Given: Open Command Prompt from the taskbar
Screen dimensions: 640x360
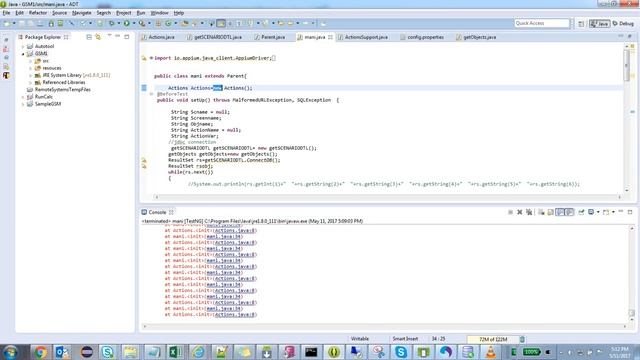Looking at the screenshot, I should pyautogui.click(x=311, y=352).
